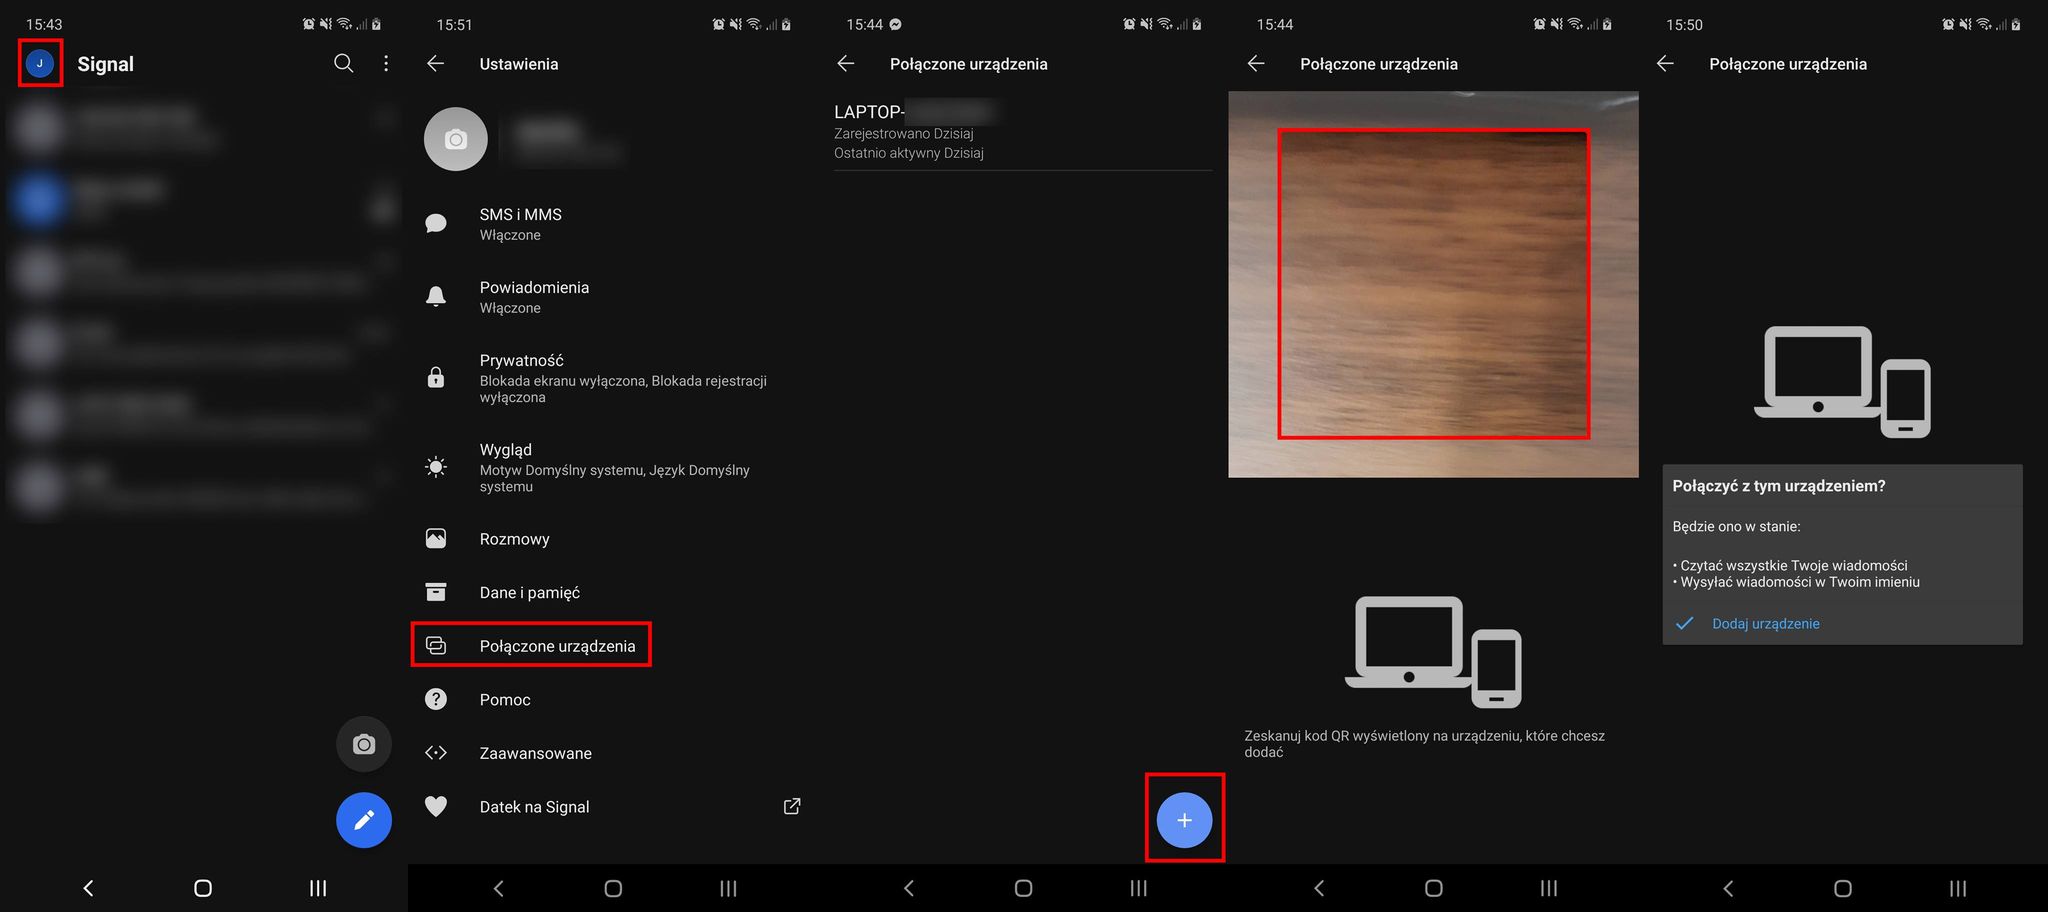Open the three-dot overflow menu in Signal
Screen dimensions: 2048x912
(386, 63)
